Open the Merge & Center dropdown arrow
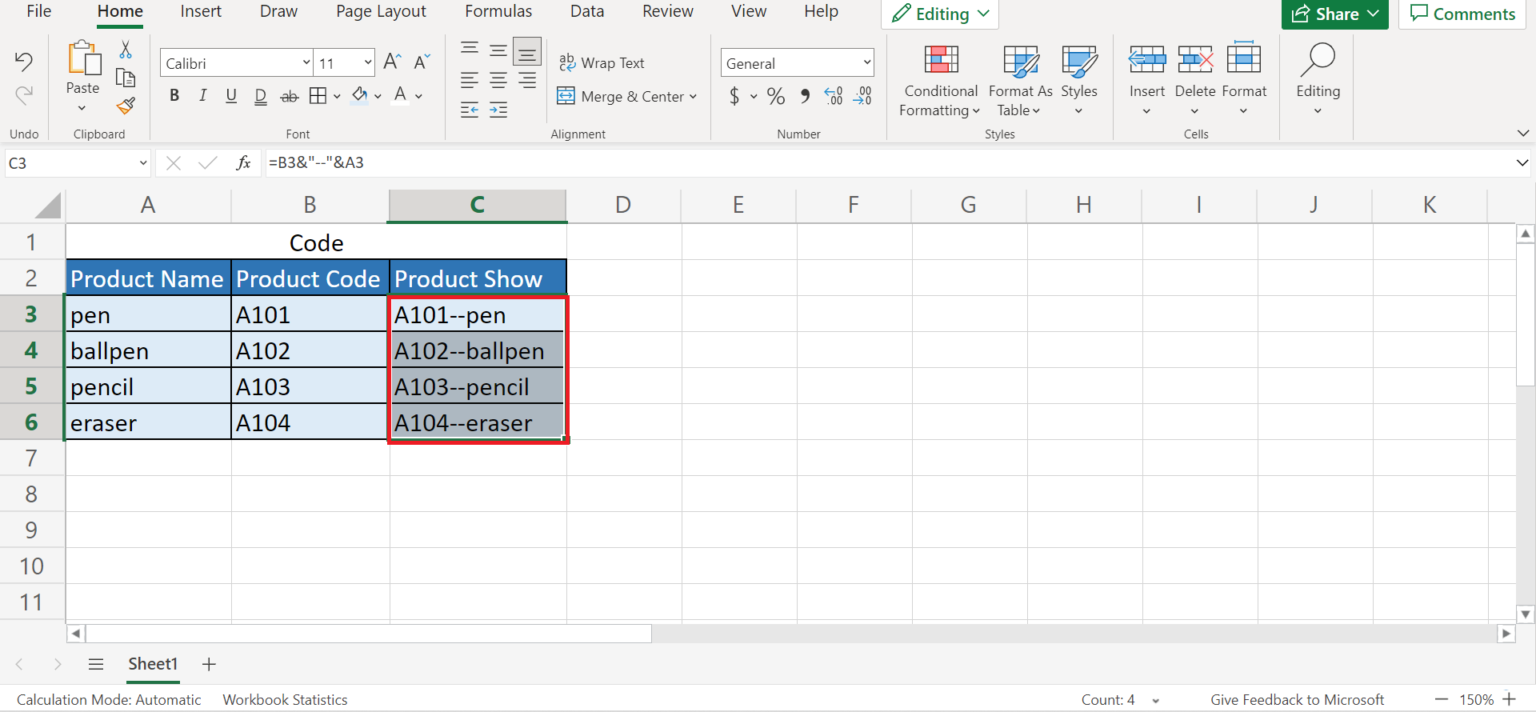Viewport: 1536px width, 712px height. (x=694, y=97)
